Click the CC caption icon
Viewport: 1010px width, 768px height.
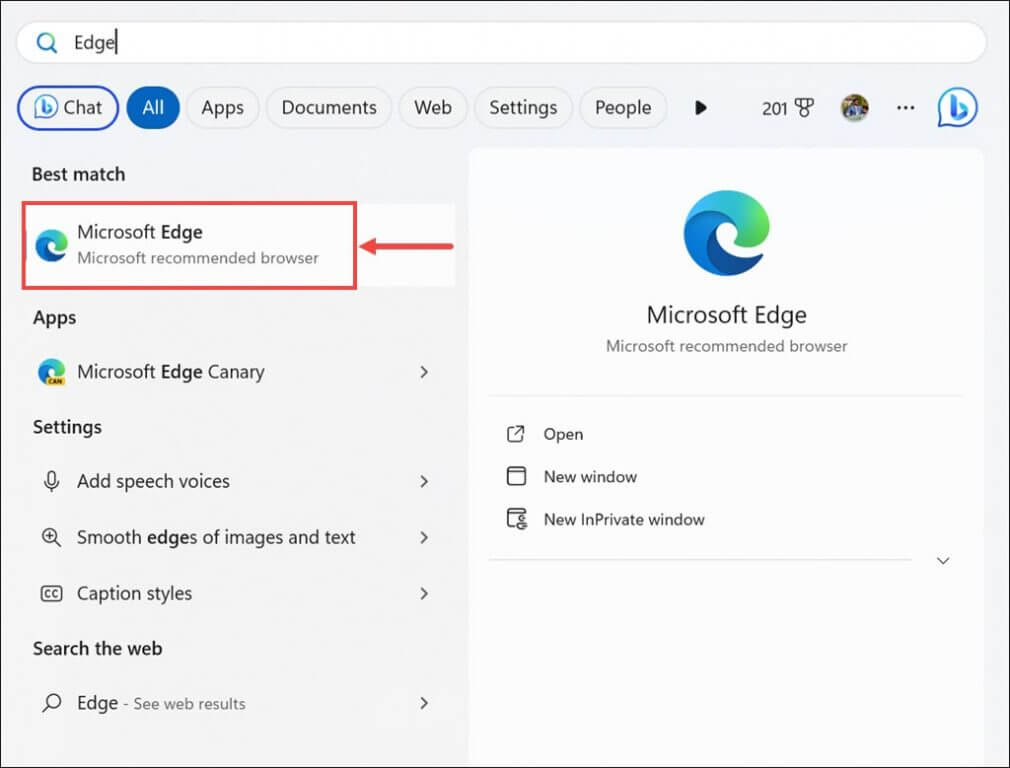pos(52,593)
